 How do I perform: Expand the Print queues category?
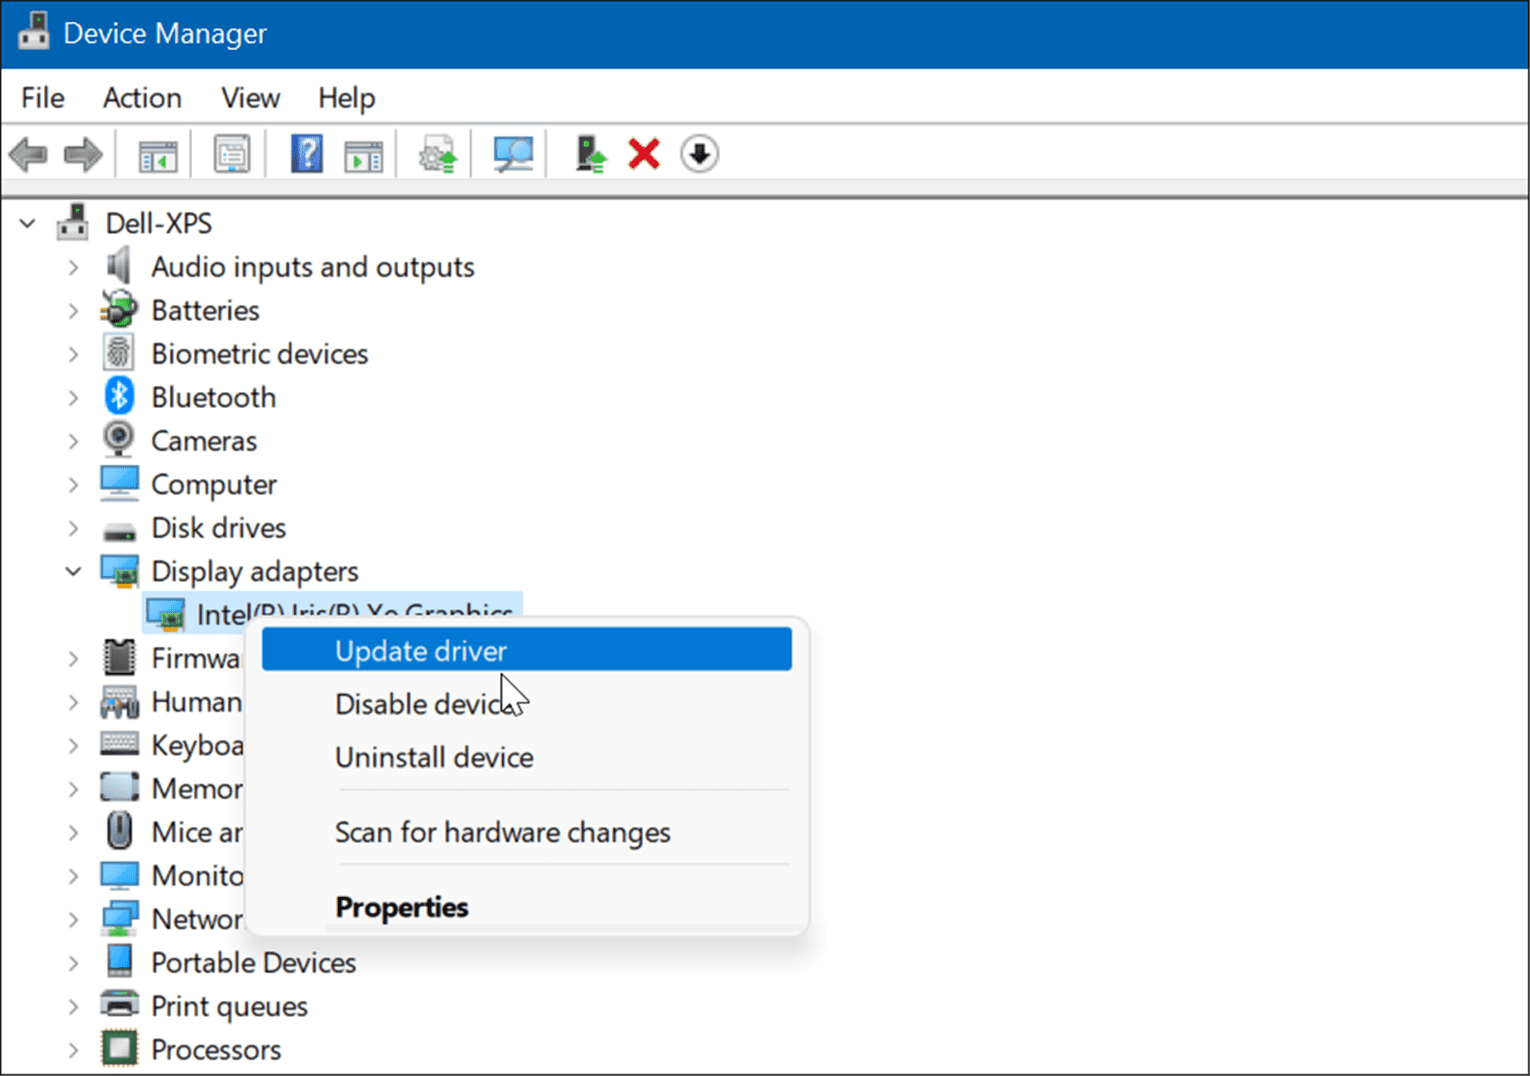tap(74, 1006)
